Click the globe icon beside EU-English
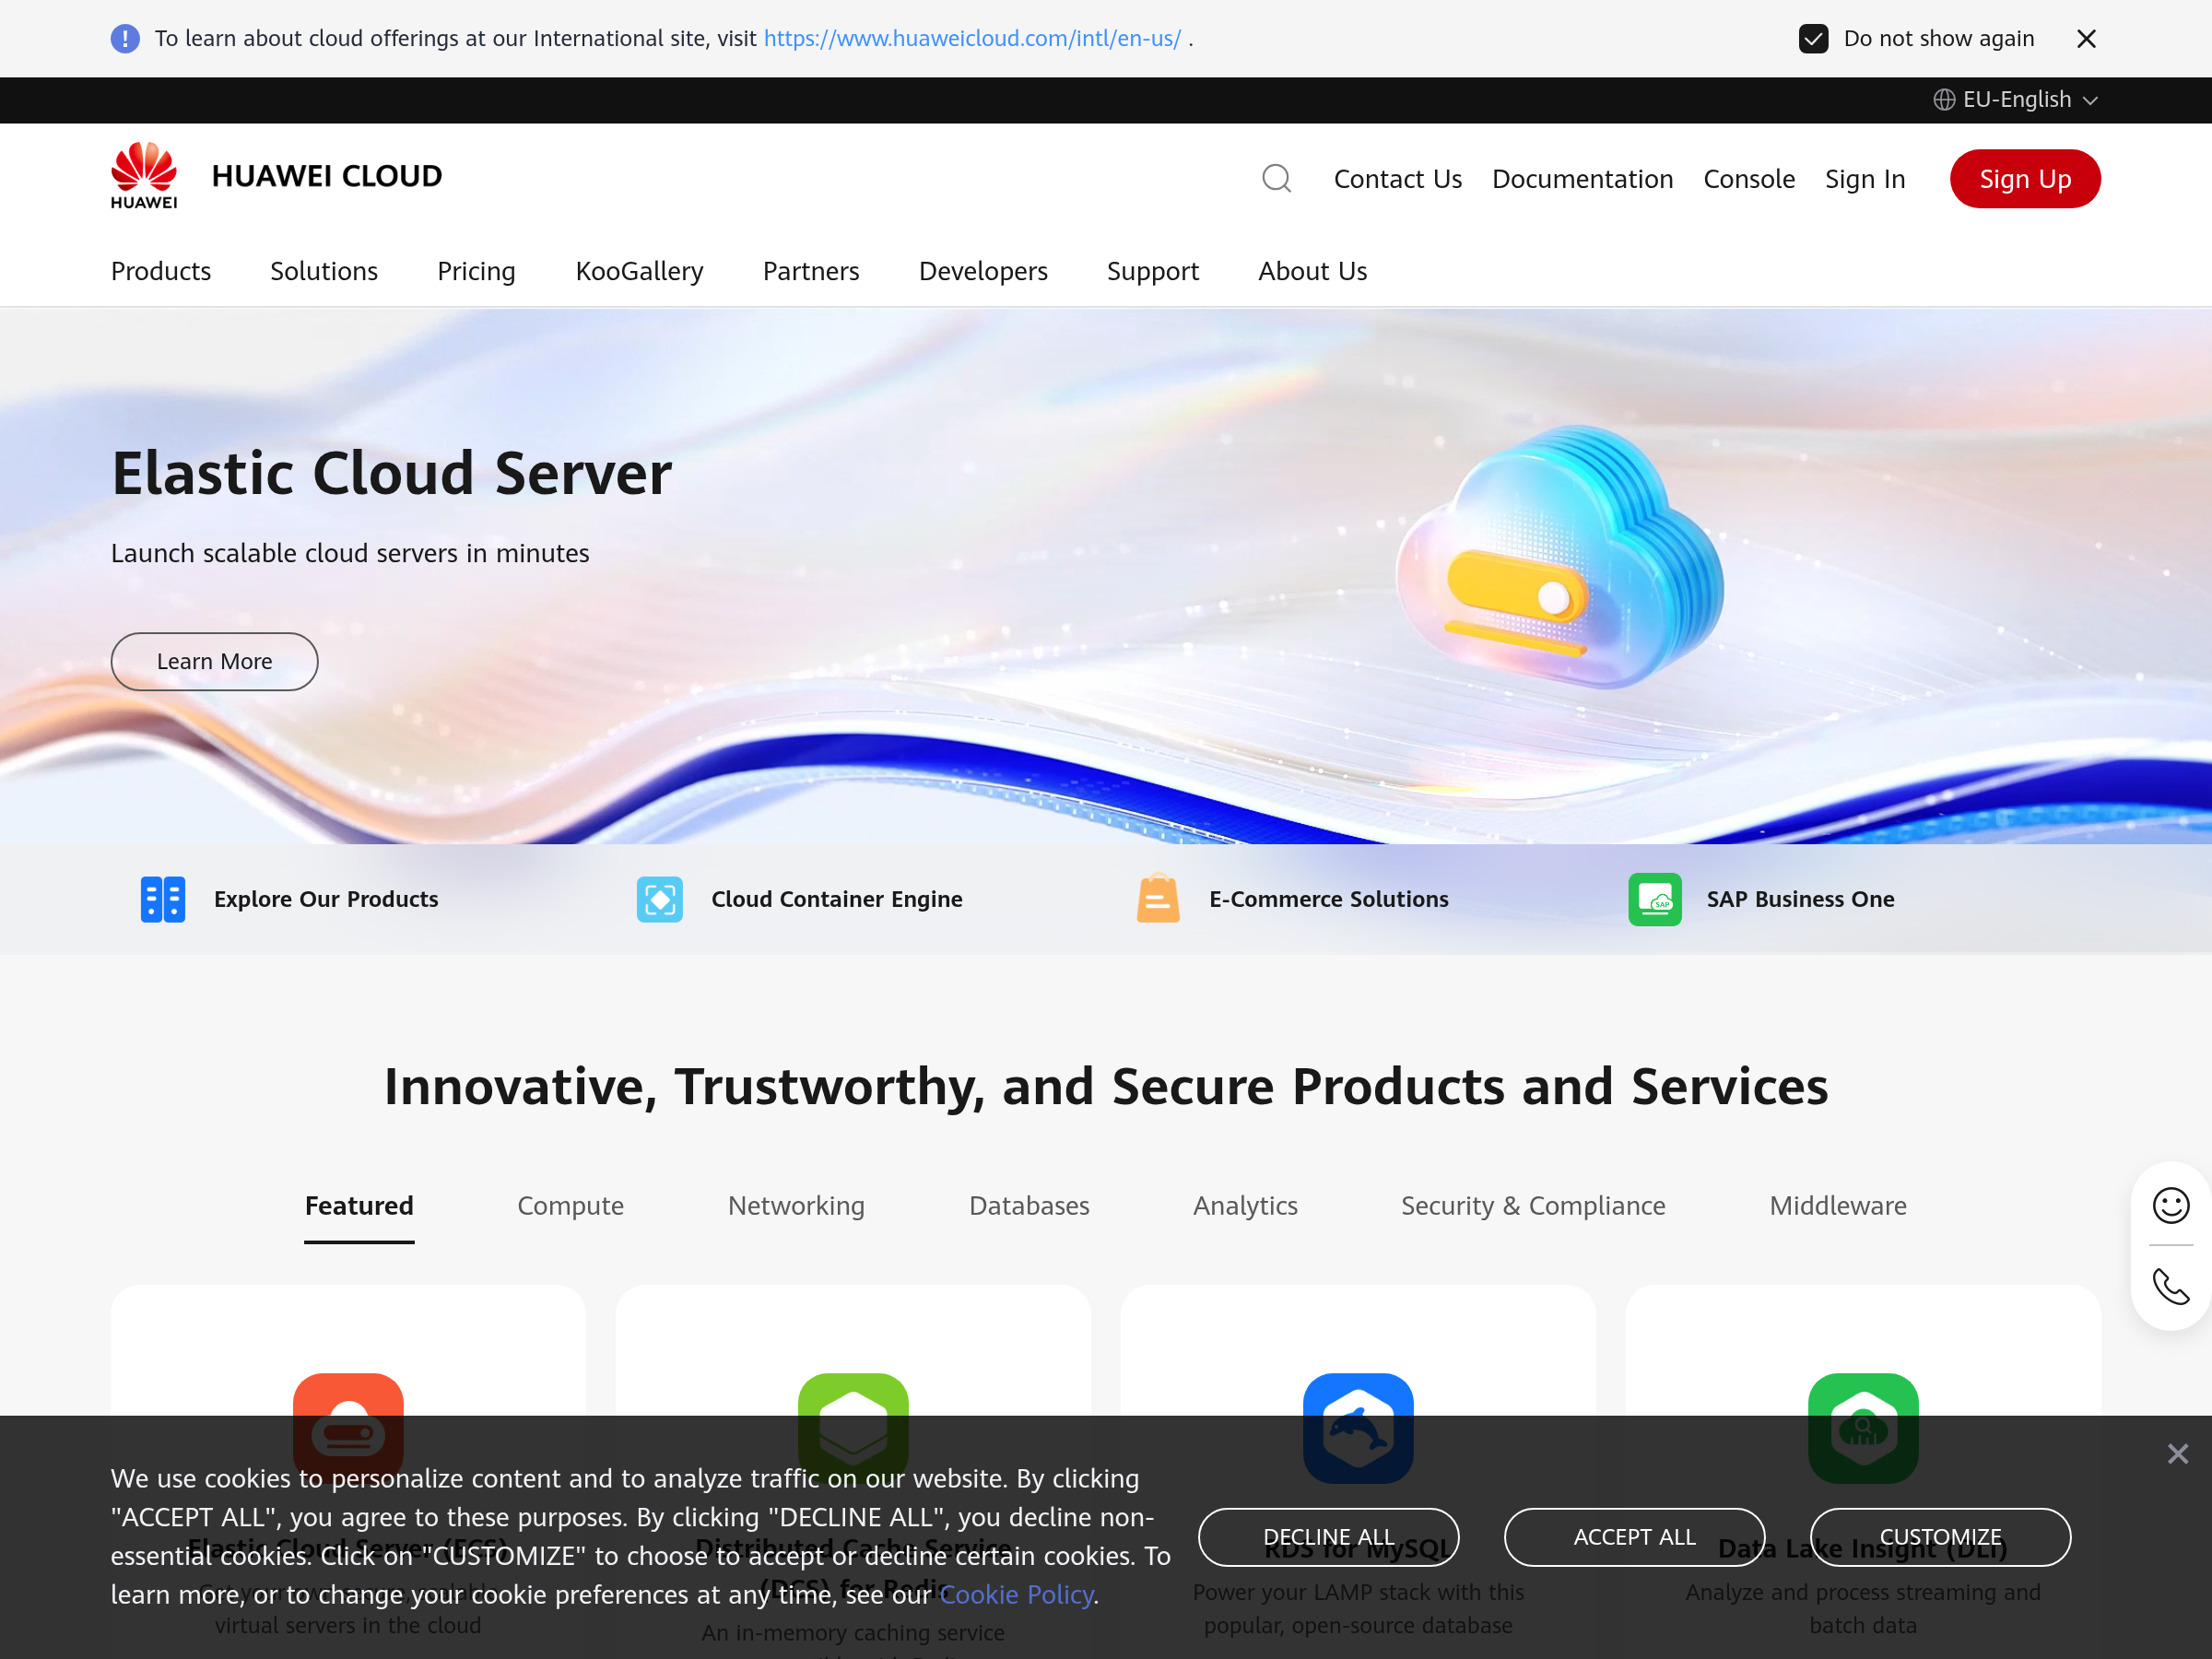This screenshot has width=2212, height=1659. pos(1943,100)
